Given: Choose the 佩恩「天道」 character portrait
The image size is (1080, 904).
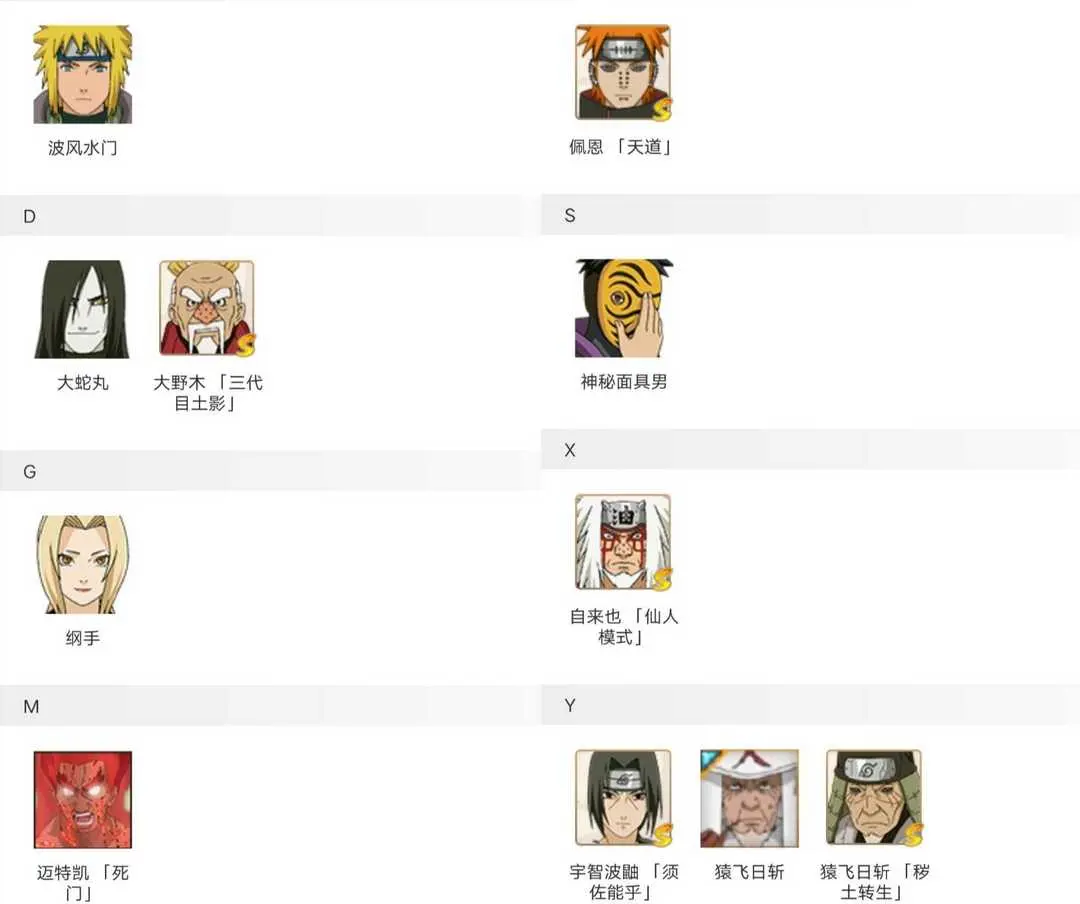Looking at the screenshot, I should pyautogui.click(x=623, y=73).
